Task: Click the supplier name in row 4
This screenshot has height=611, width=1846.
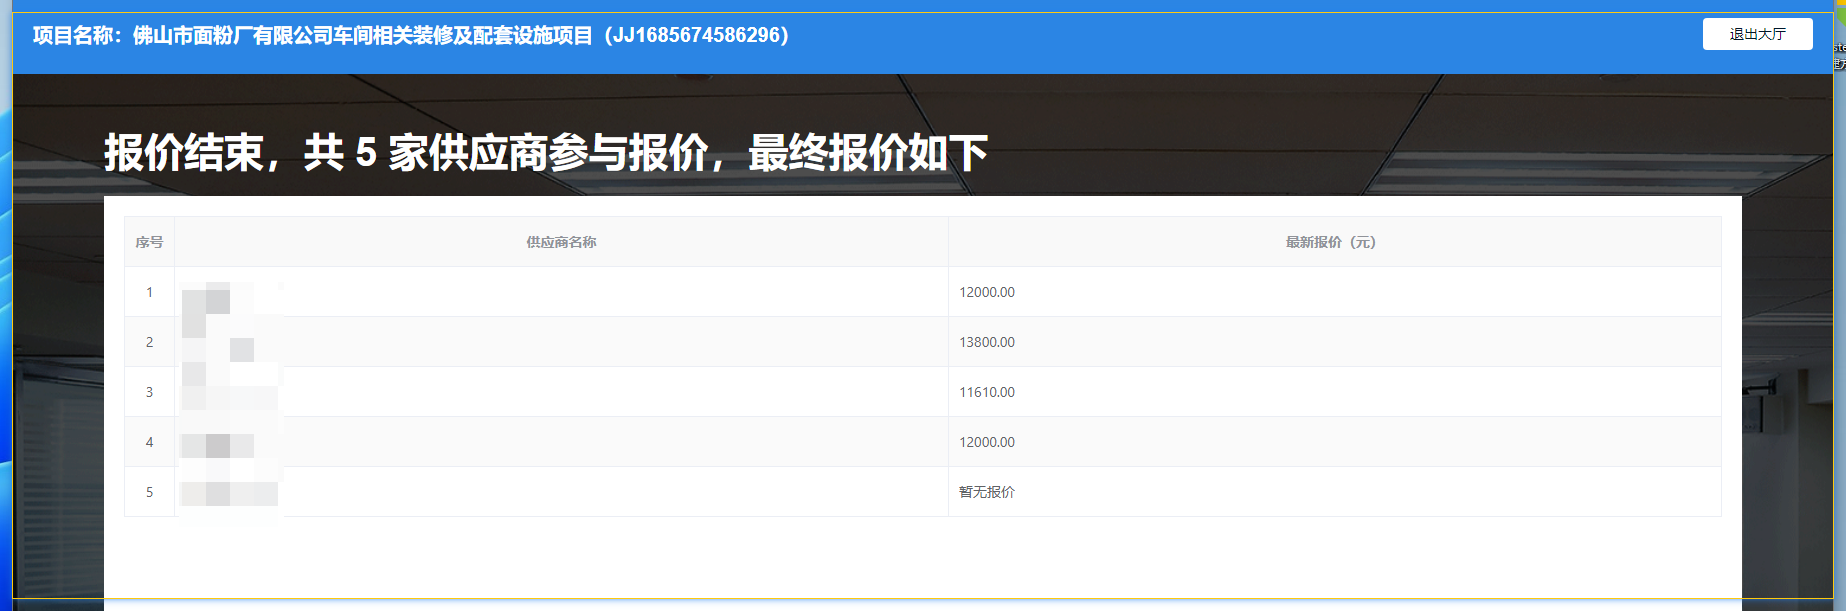Action: click(230, 444)
